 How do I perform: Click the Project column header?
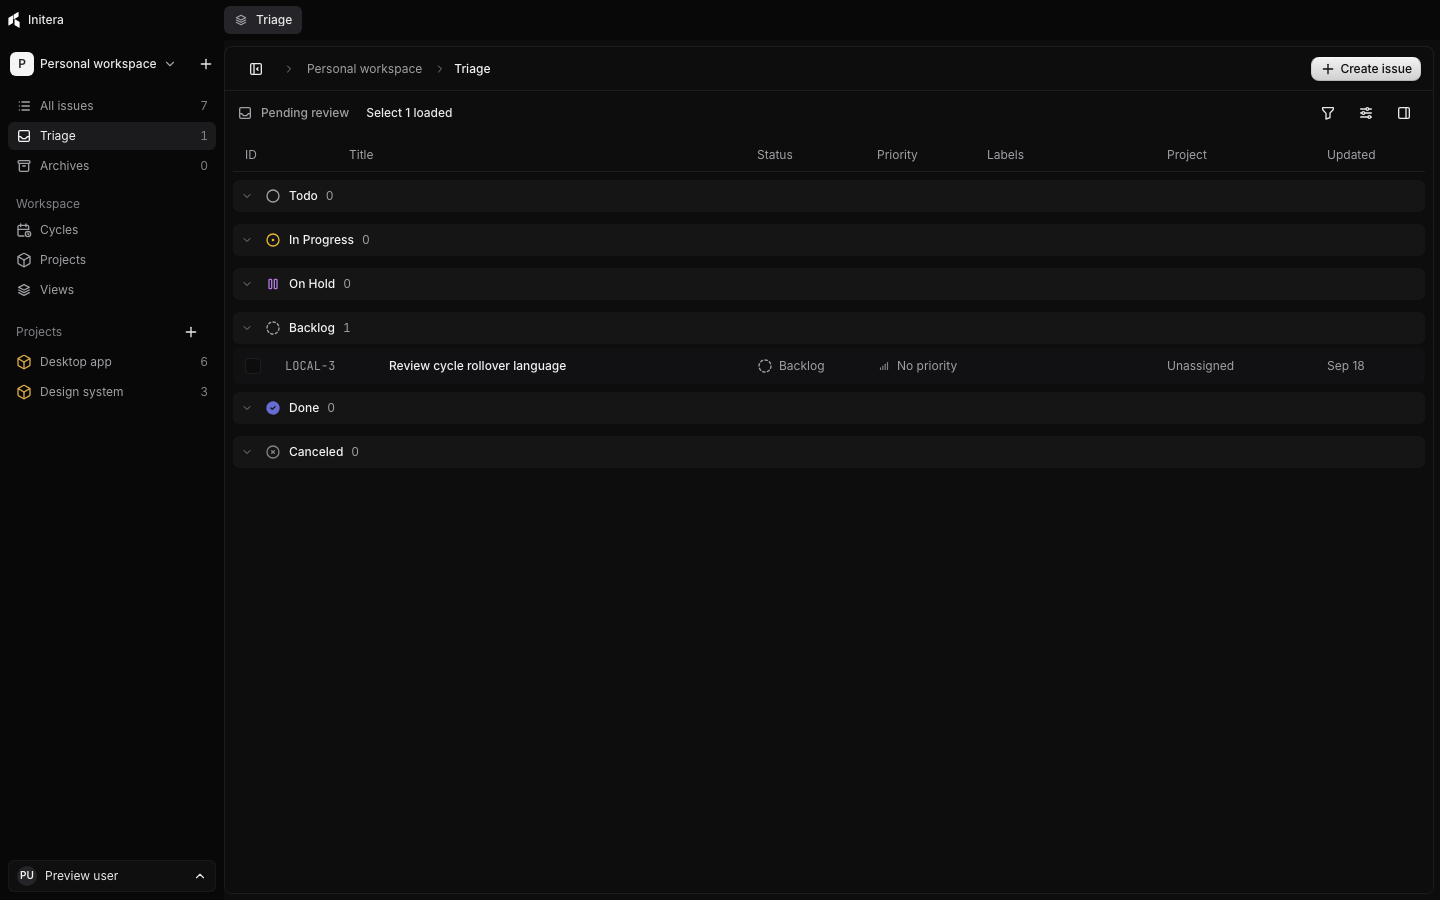click(x=1187, y=155)
